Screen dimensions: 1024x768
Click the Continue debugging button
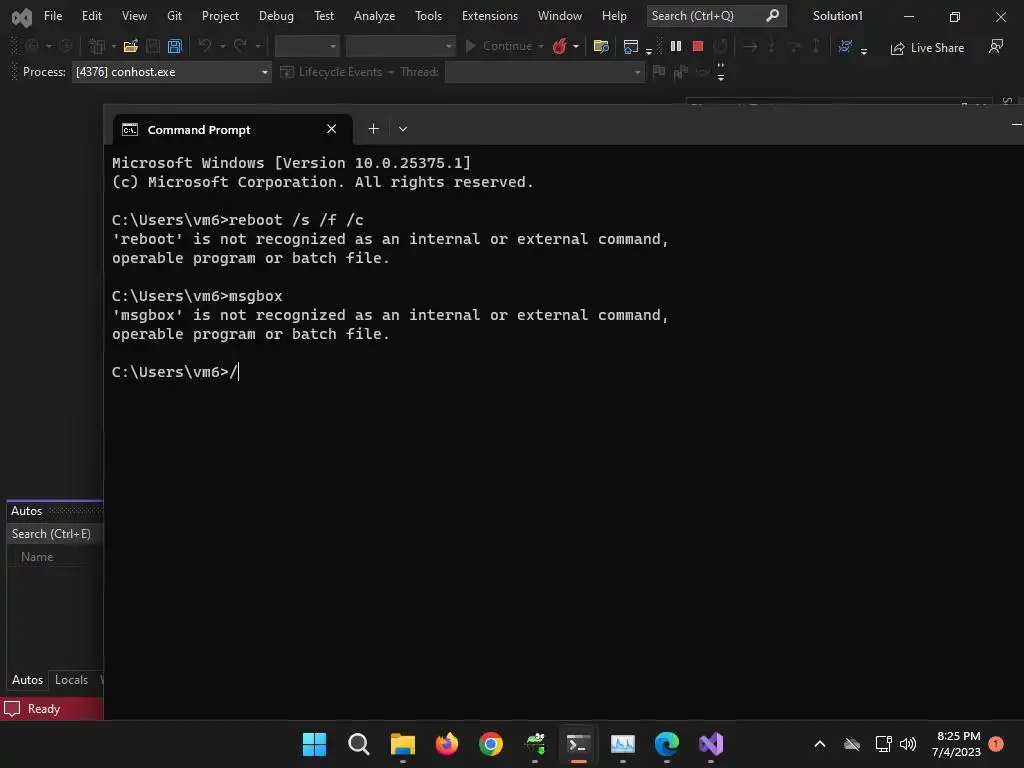(x=500, y=46)
